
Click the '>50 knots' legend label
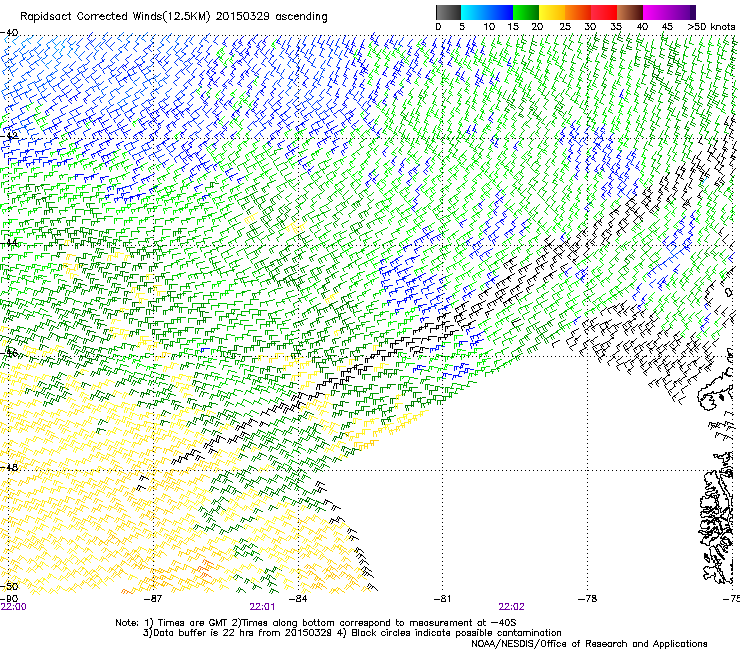tap(711, 27)
